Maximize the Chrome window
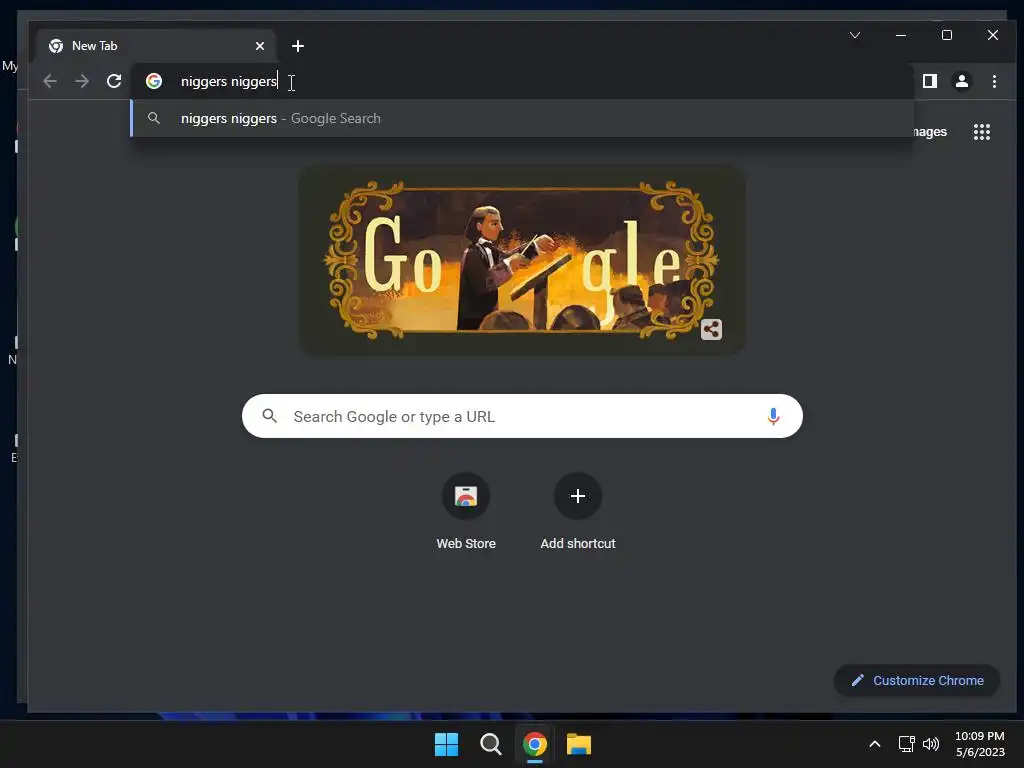The image size is (1024, 768). pyautogui.click(x=947, y=35)
